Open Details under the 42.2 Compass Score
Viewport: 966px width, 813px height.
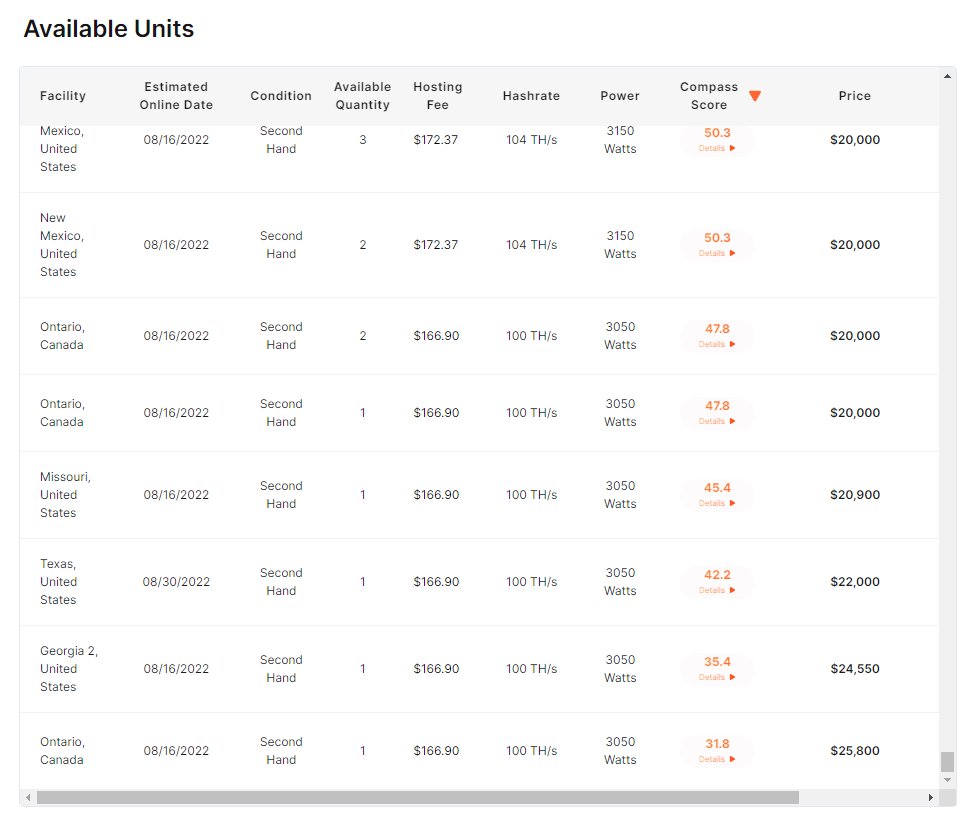click(x=716, y=590)
